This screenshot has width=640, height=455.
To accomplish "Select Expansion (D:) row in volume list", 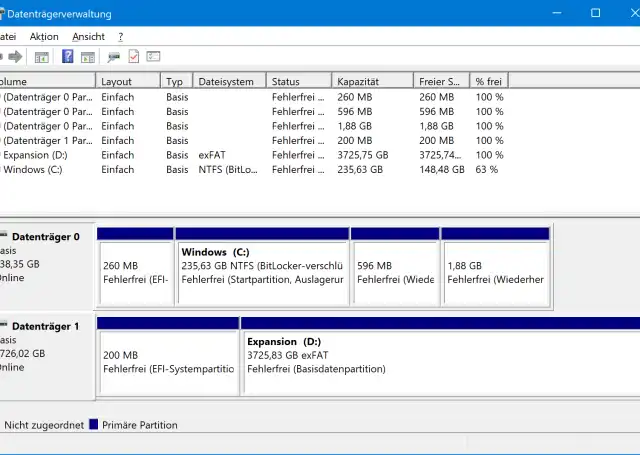I will [33, 156].
